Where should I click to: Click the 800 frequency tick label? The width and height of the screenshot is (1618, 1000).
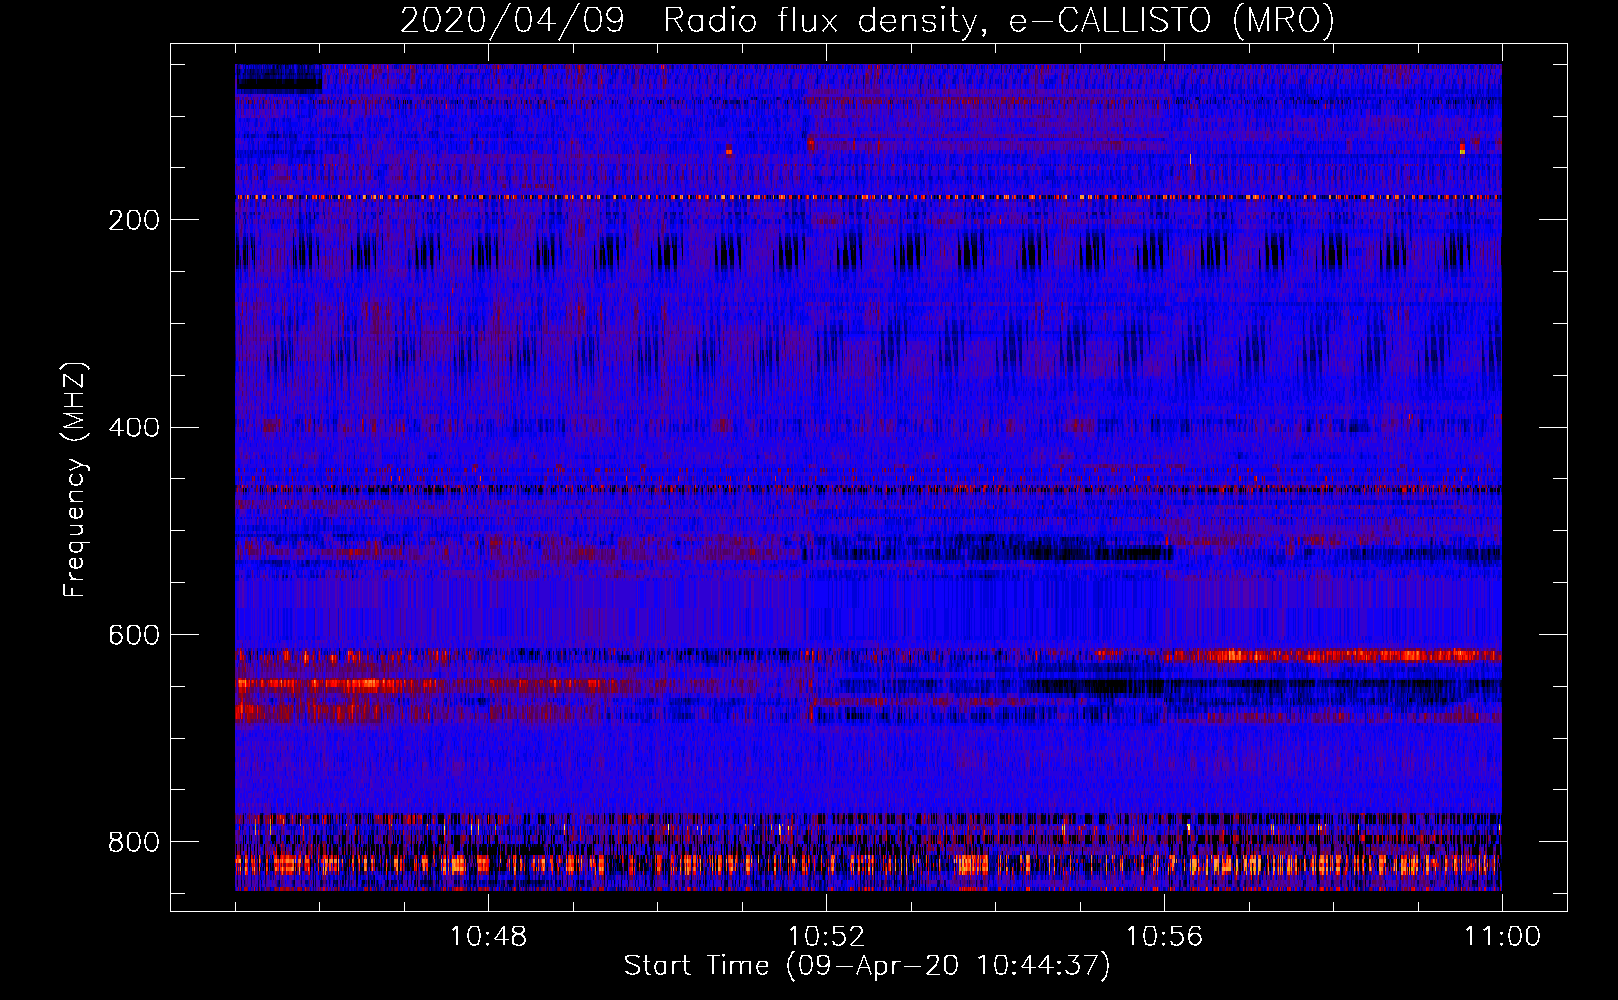134,842
